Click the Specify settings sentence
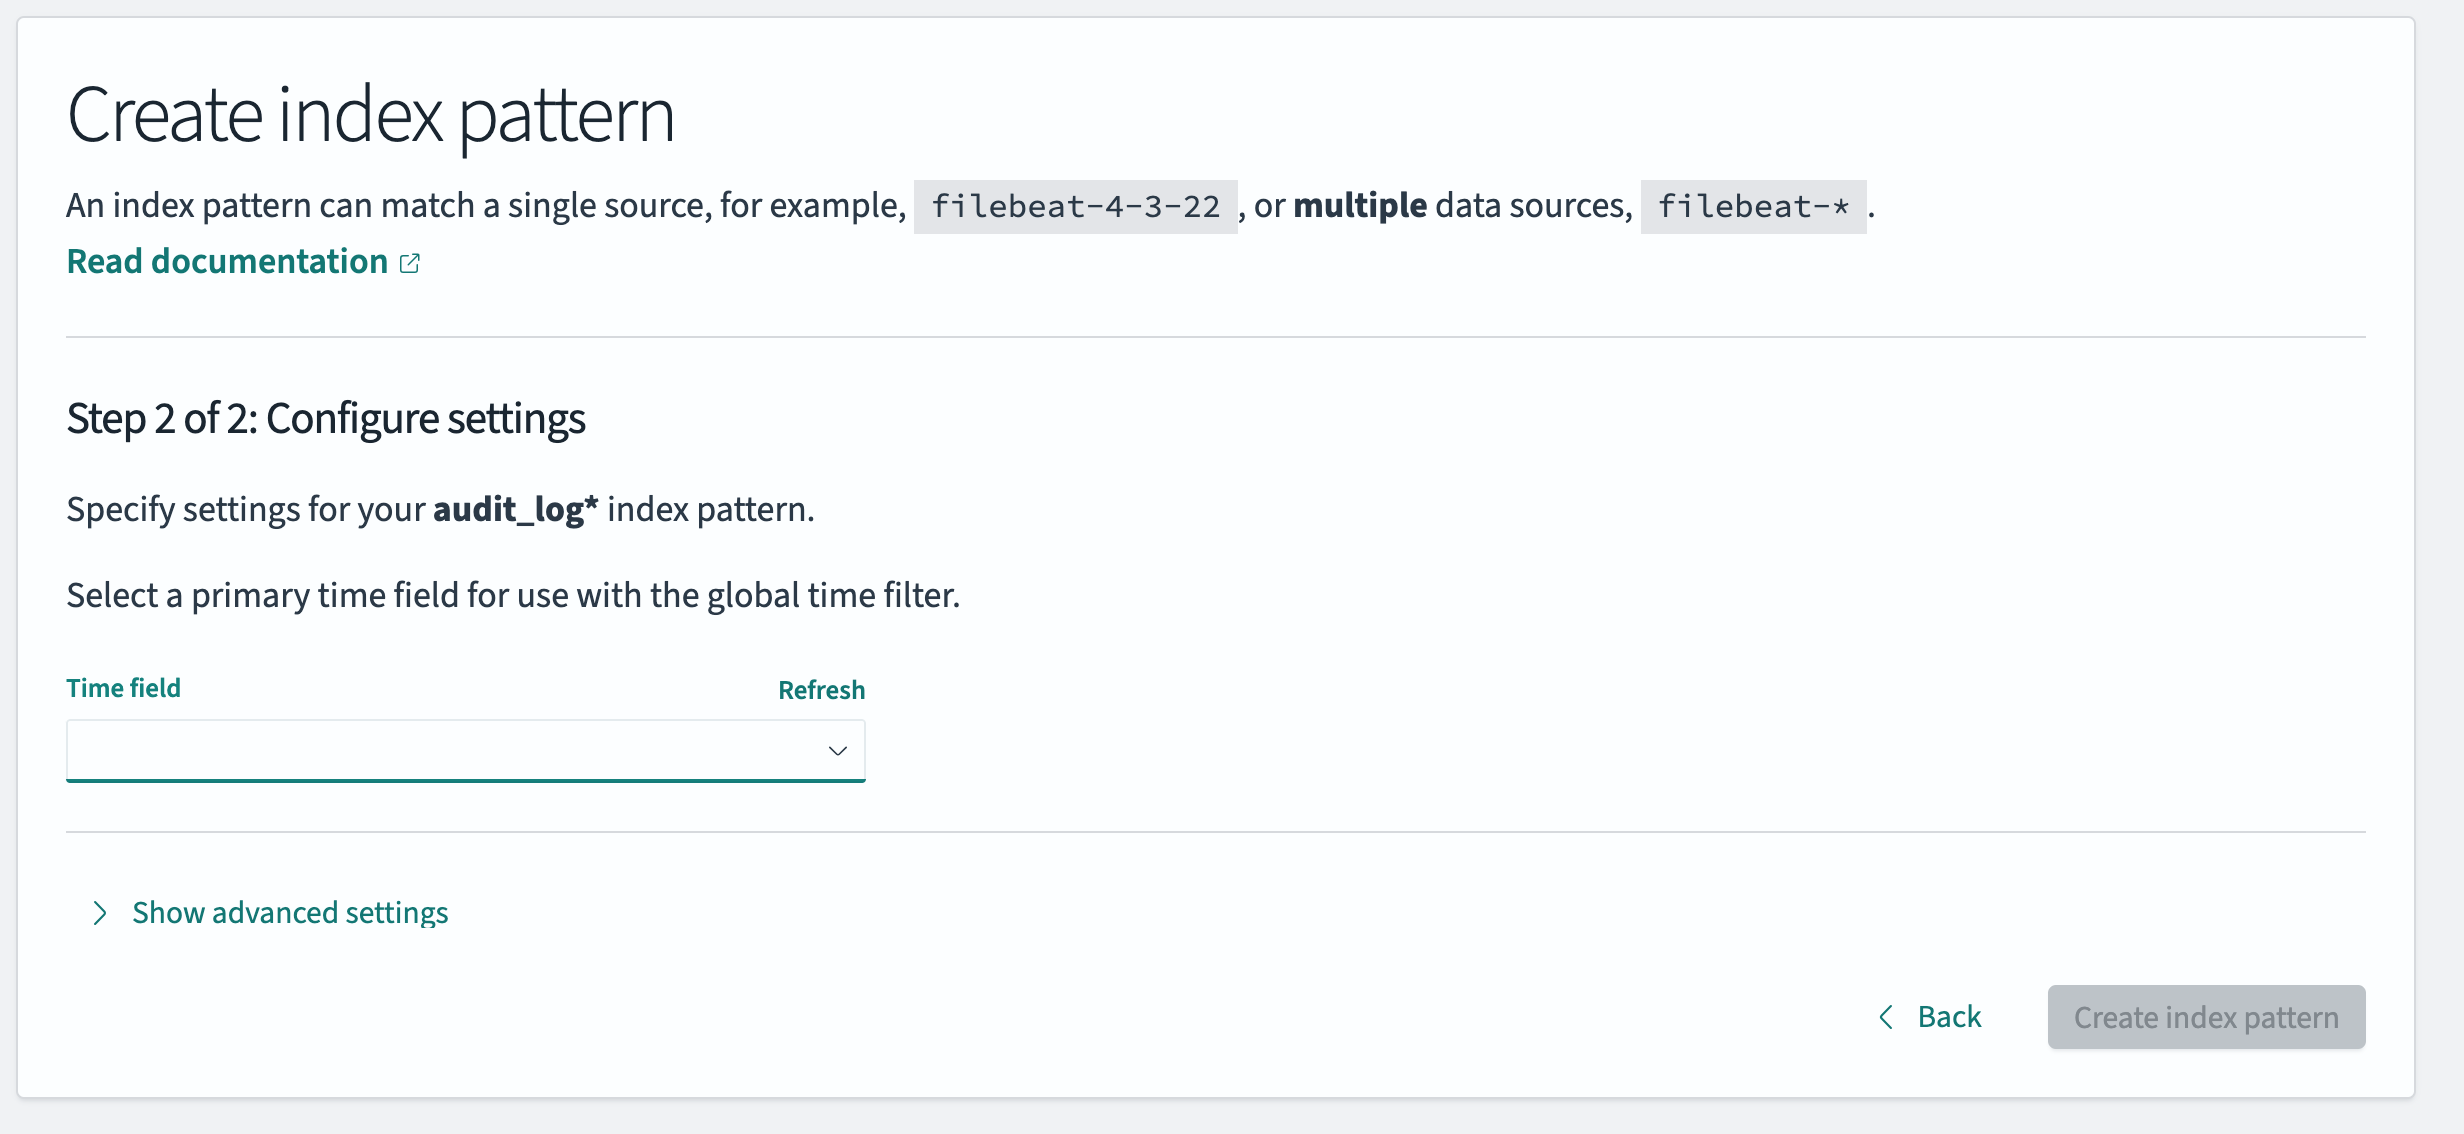Screen dimensions: 2464x1134 [246, 510]
